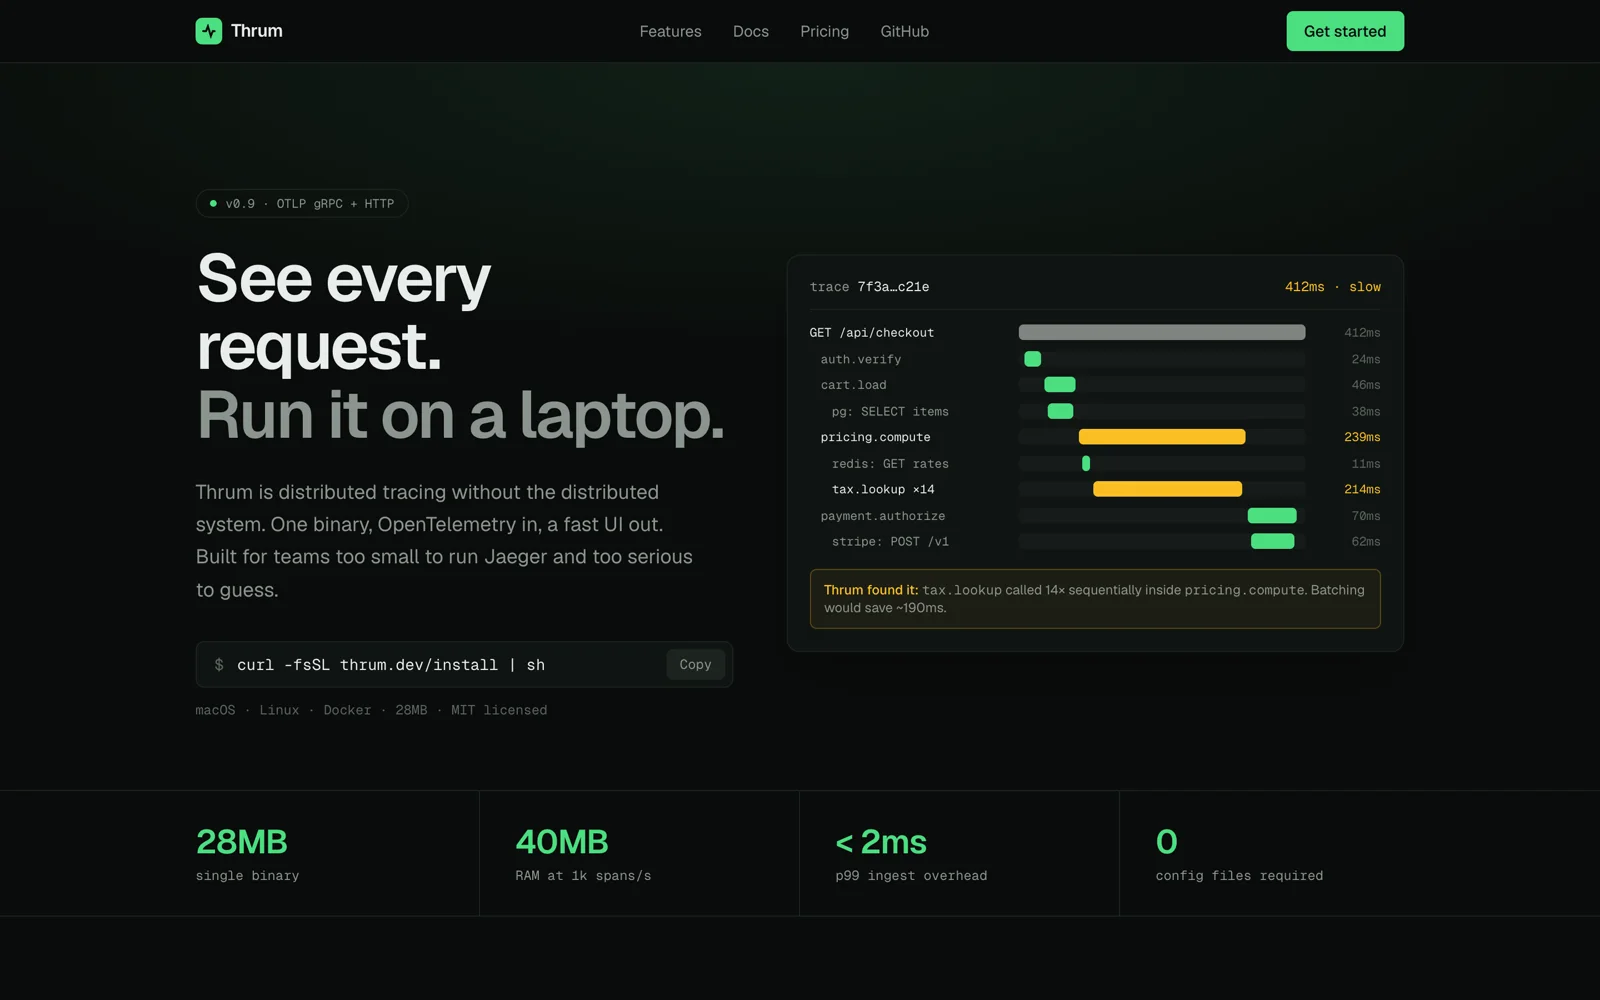The width and height of the screenshot is (1600, 1000).
Task: Go to the Docs page
Action: click(x=751, y=31)
